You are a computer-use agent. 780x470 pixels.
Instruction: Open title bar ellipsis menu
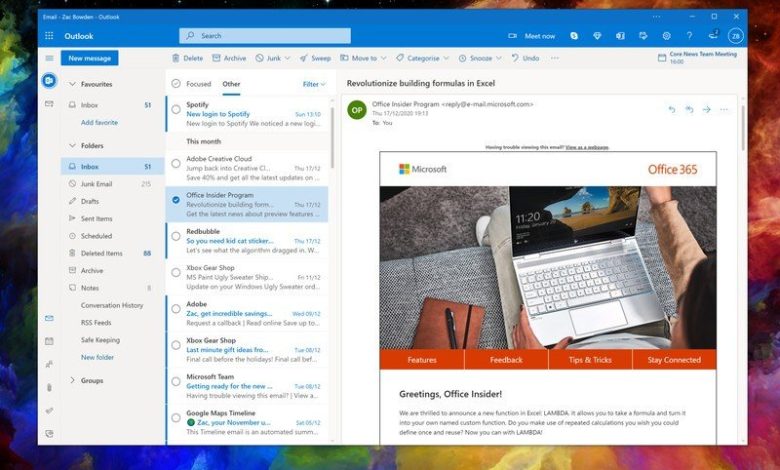click(657, 17)
